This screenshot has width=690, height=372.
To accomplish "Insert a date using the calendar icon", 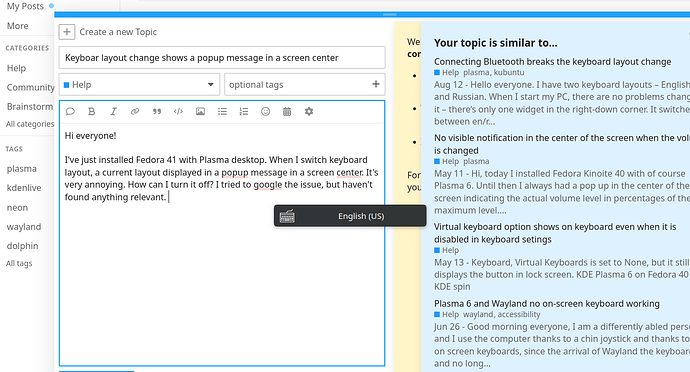I will coord(287,111).
